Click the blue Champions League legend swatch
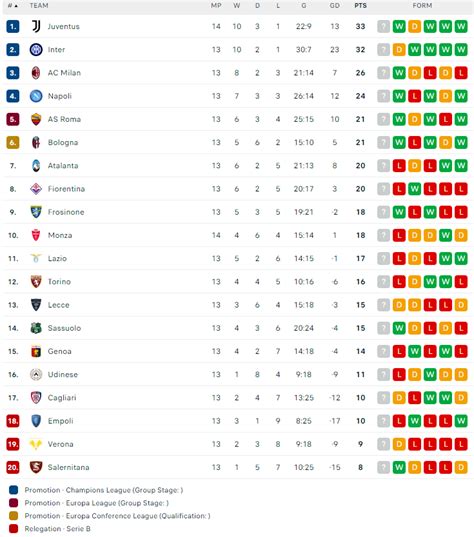This screenshot has width=474, height=537. click(x=13, y=490)
